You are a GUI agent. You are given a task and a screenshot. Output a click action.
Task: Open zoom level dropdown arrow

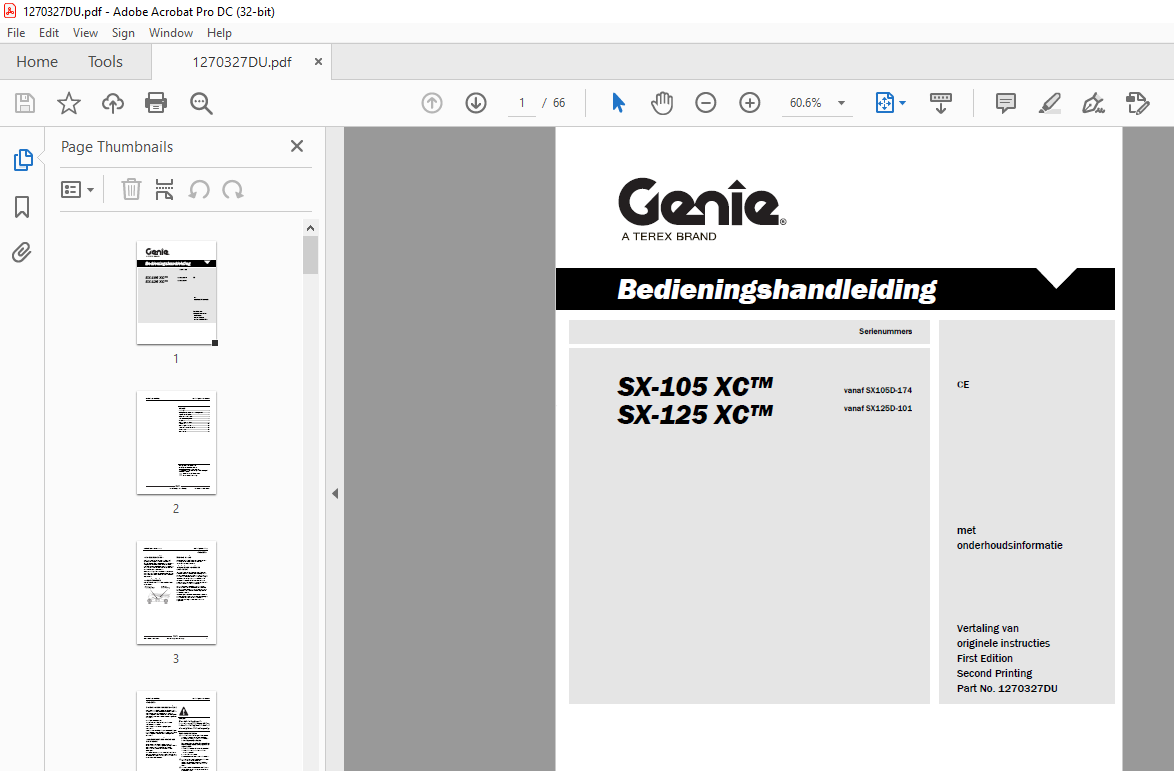[x=842, y=103]
